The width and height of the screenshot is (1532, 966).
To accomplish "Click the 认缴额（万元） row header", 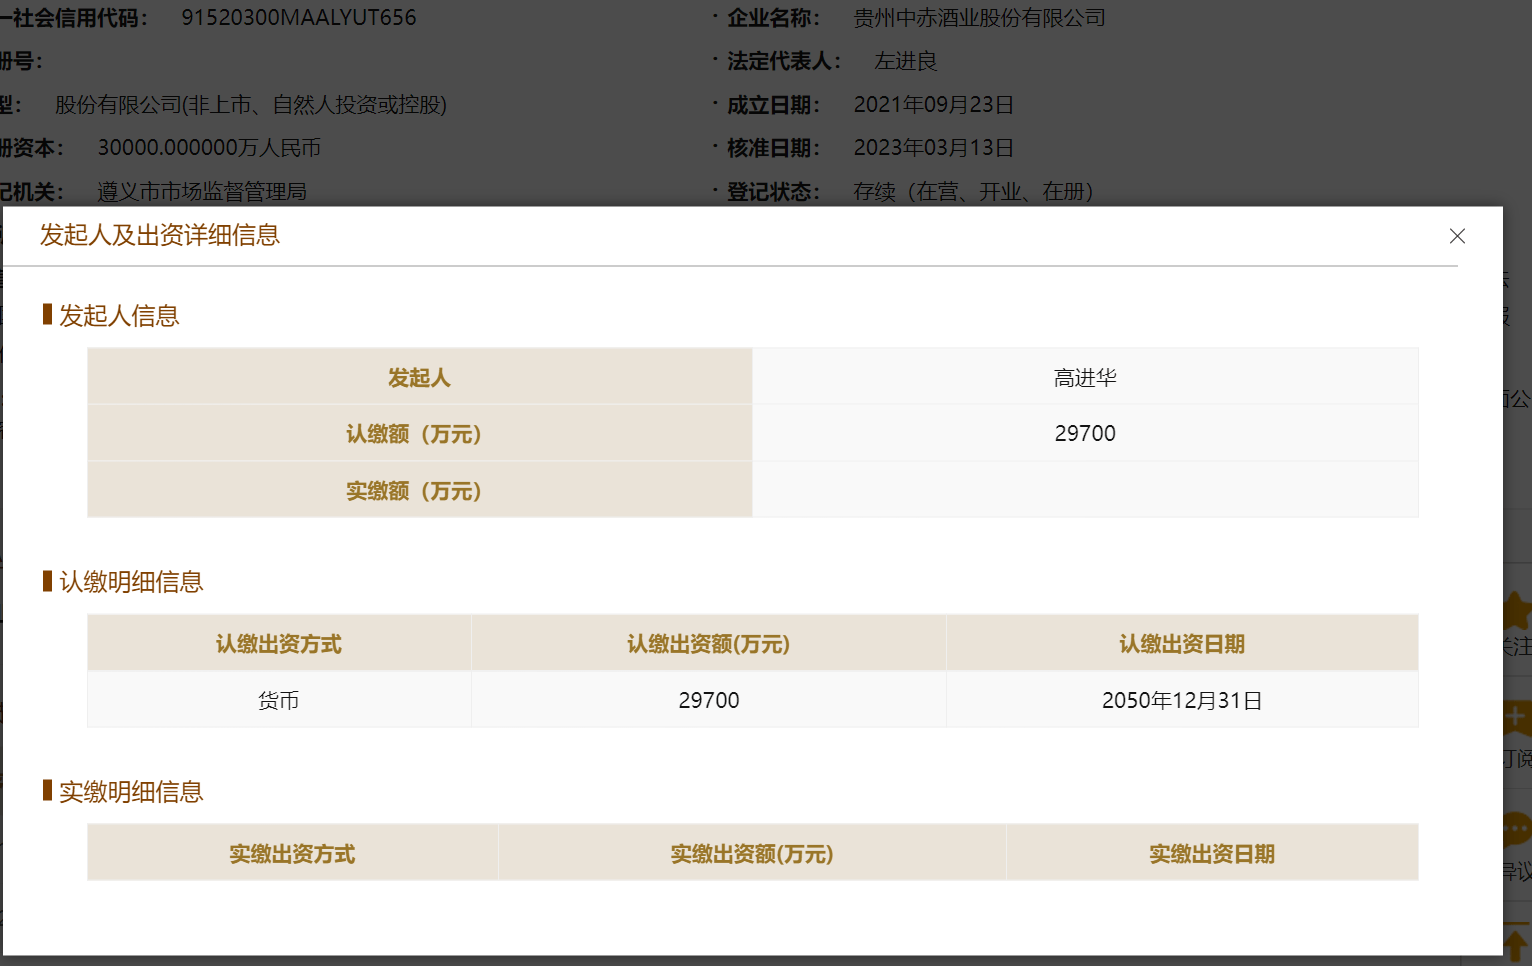I will coord(420,433).
